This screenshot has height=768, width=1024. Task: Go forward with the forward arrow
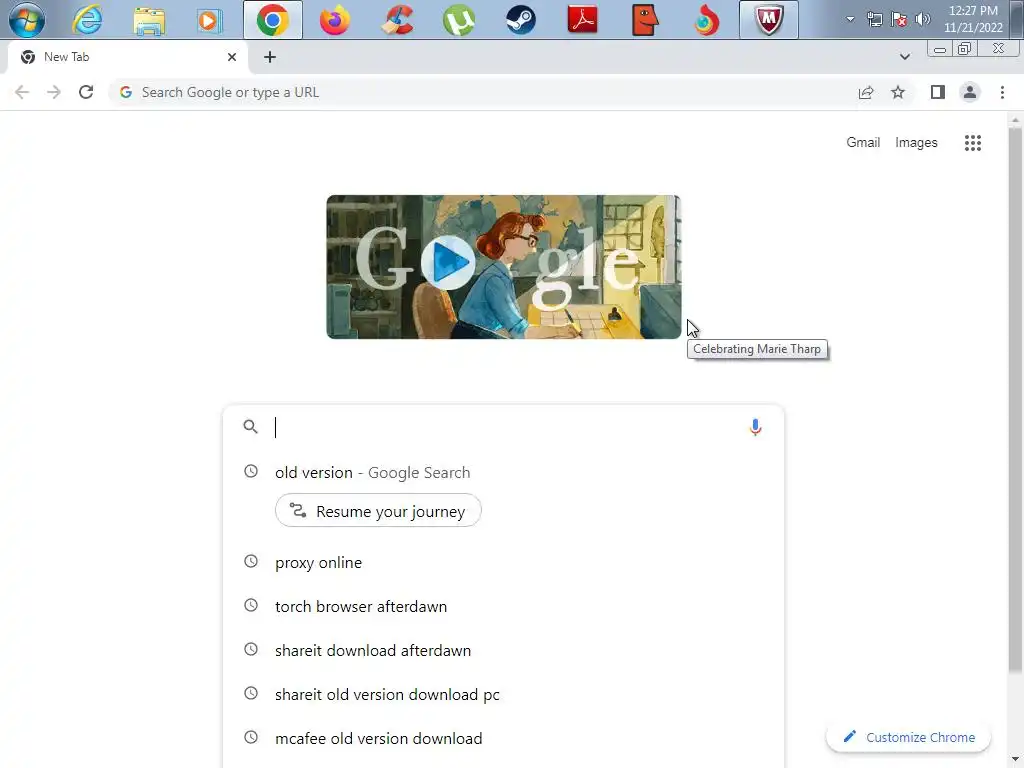54,92
